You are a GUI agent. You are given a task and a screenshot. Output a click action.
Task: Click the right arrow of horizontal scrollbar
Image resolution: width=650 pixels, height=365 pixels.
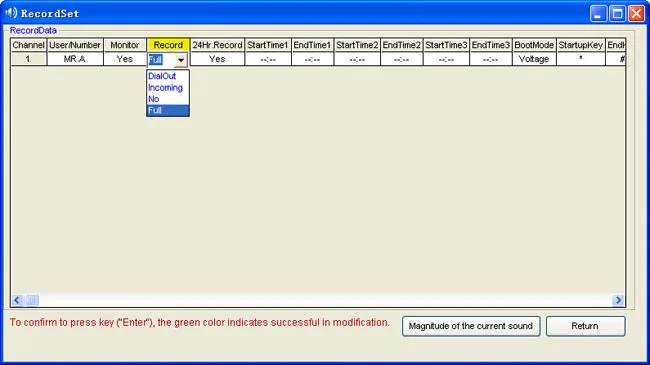(x=618, y=300)
